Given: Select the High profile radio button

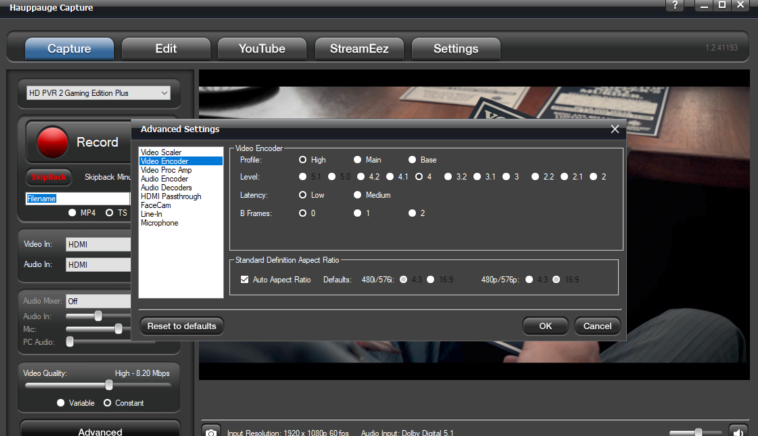Looking at the screenshot, I should click(x=303, y=159).
